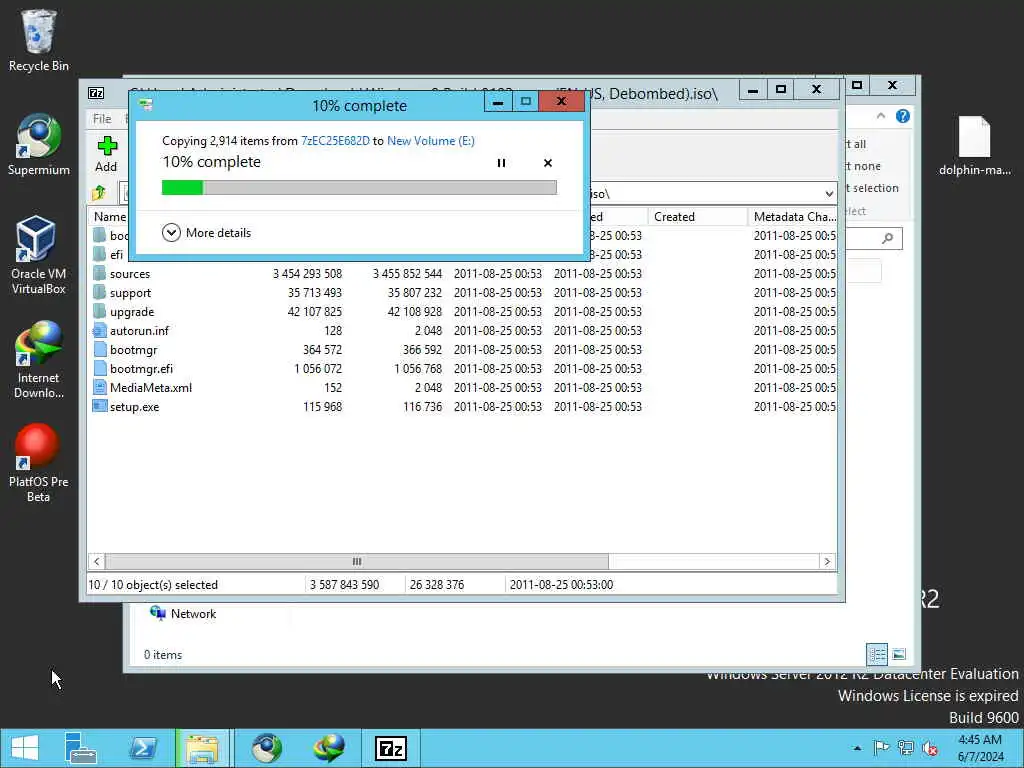Open the 7zEC25E682D source link
The width and height of the screenshot is (1024, 768).
[x=335, y=140]
